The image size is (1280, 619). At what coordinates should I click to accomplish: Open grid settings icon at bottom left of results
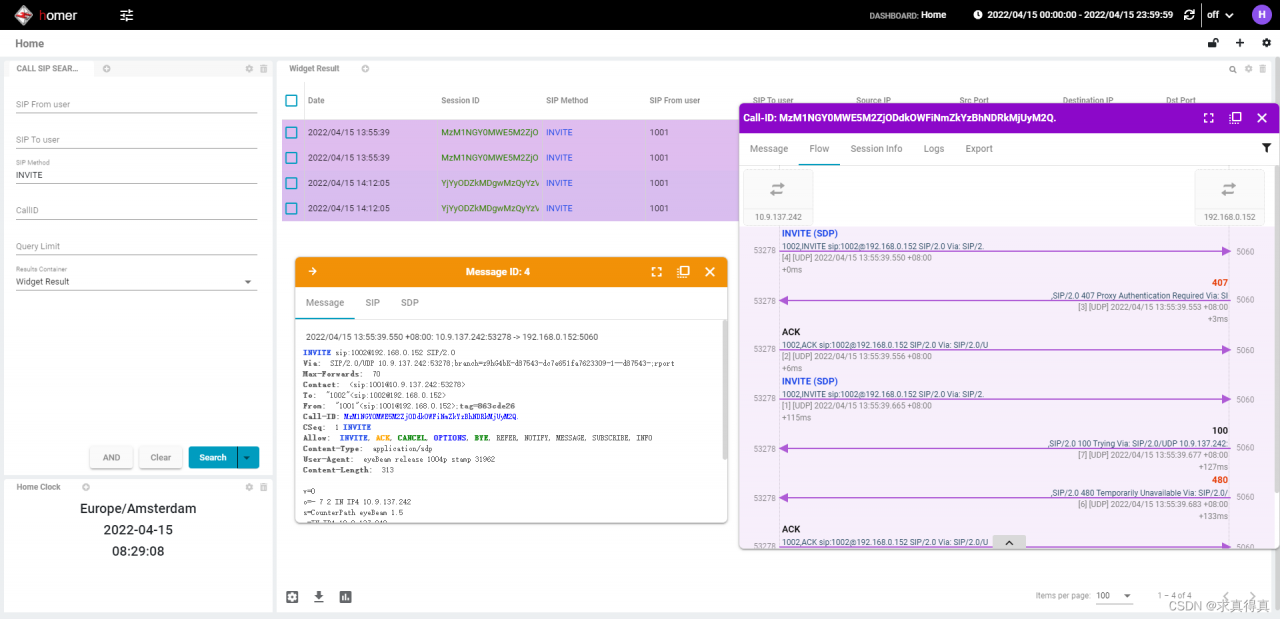tap(292, 597)
